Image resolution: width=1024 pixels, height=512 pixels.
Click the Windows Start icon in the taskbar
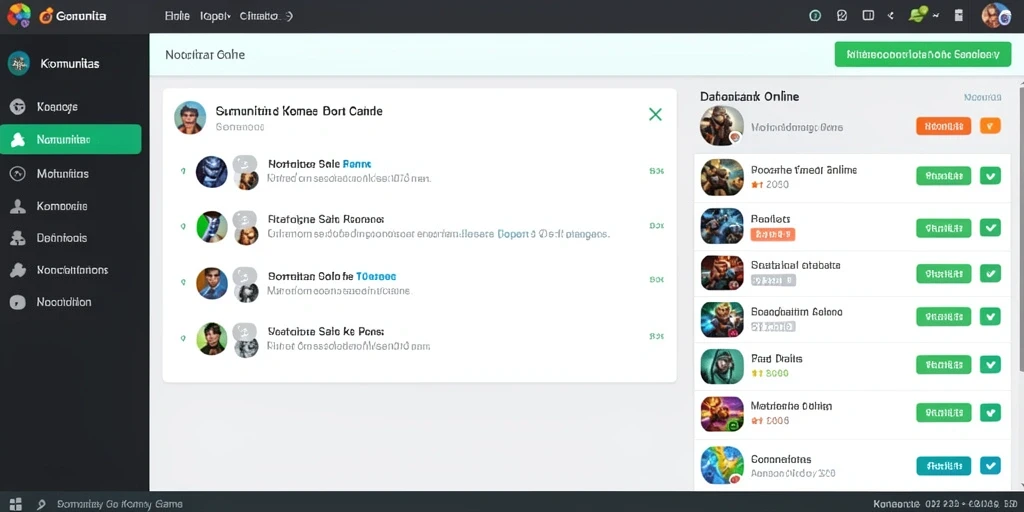coord(15,504)
